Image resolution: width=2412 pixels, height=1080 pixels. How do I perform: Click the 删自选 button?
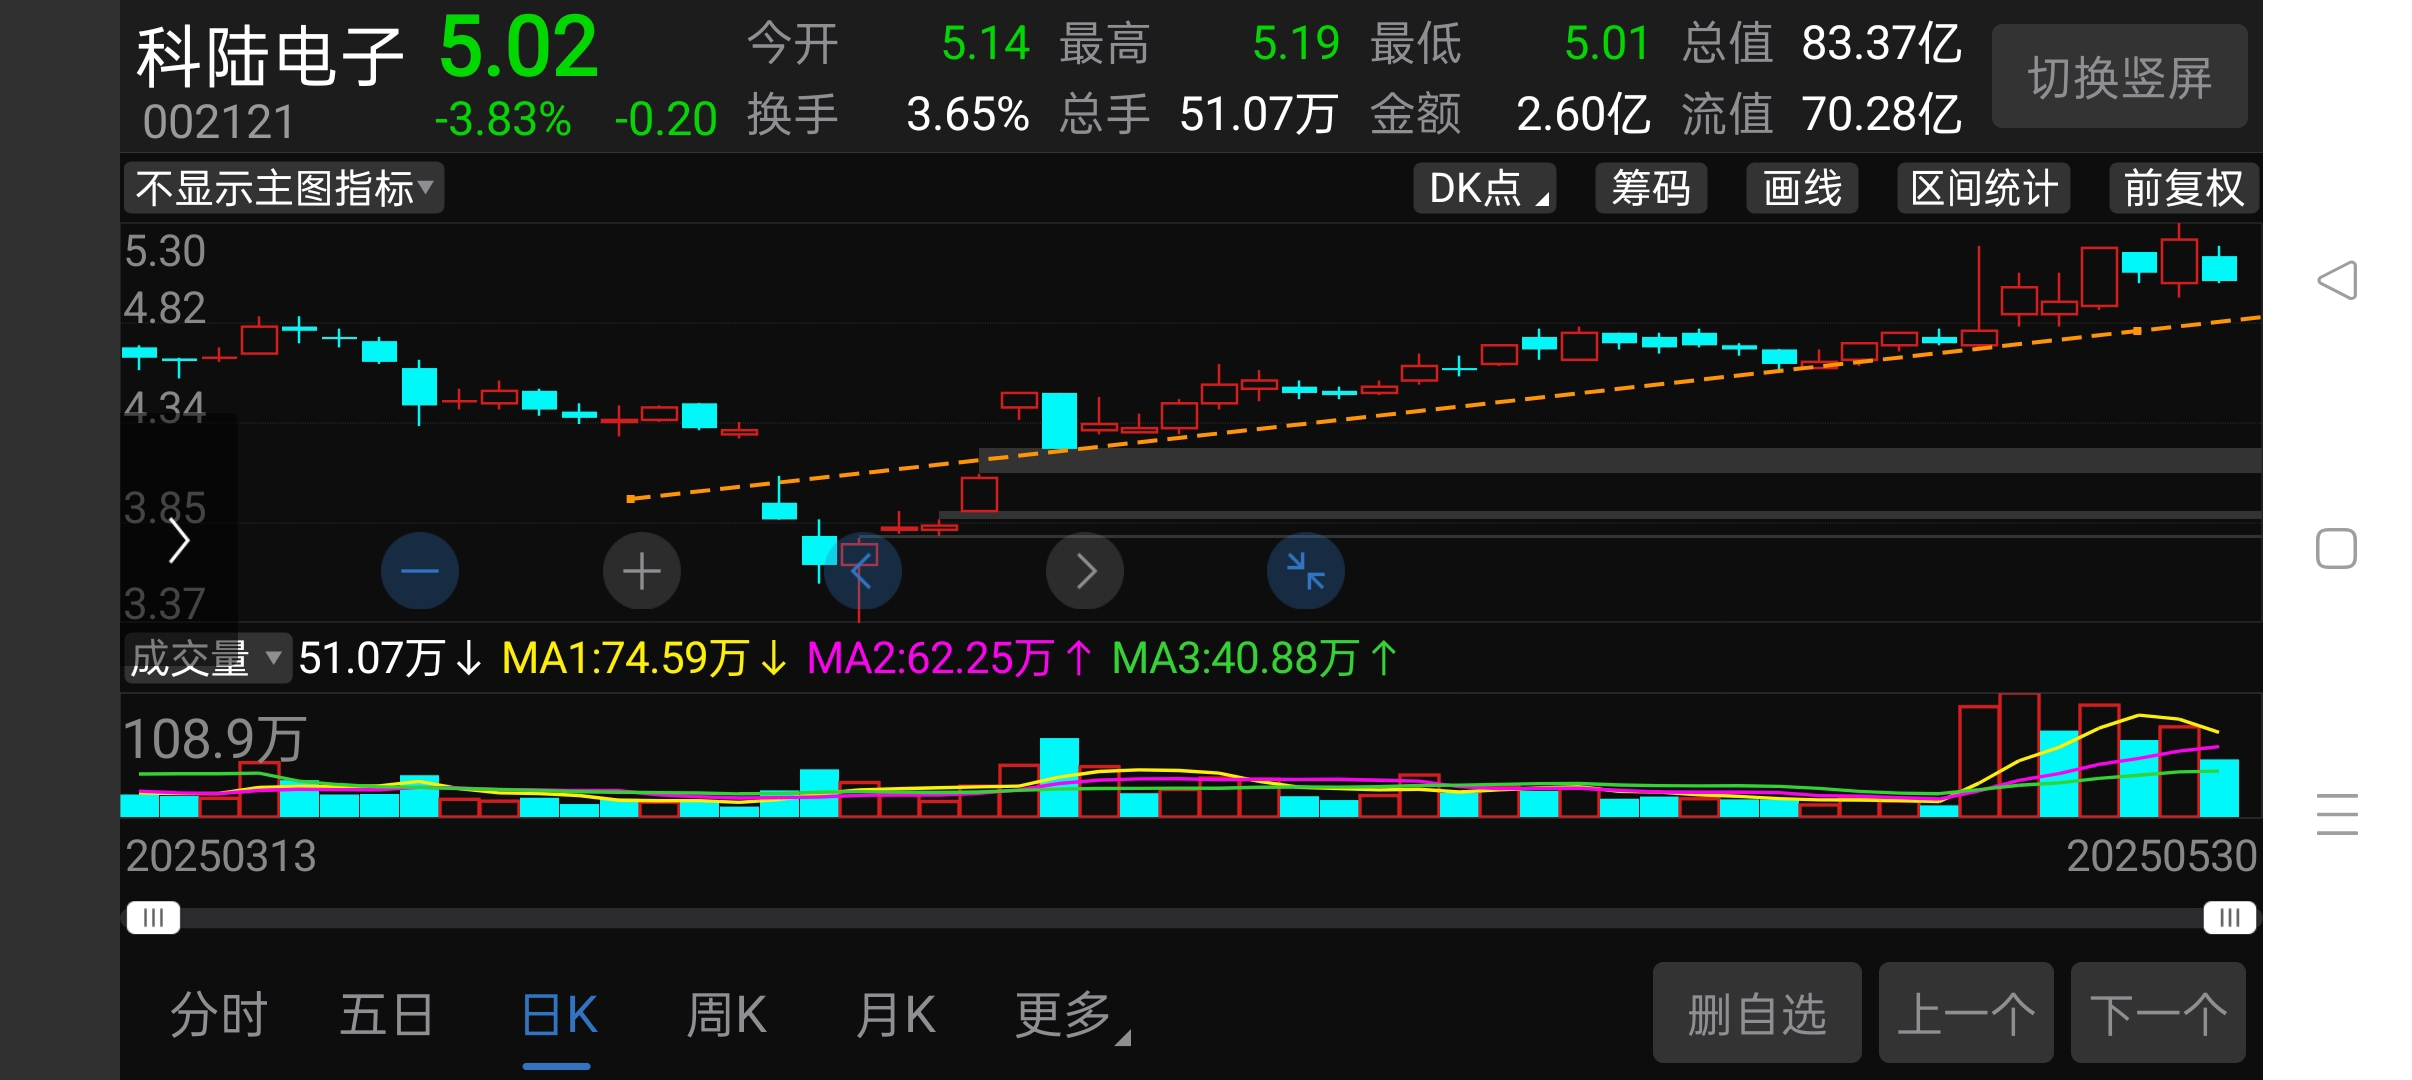click(1757, 1013)
